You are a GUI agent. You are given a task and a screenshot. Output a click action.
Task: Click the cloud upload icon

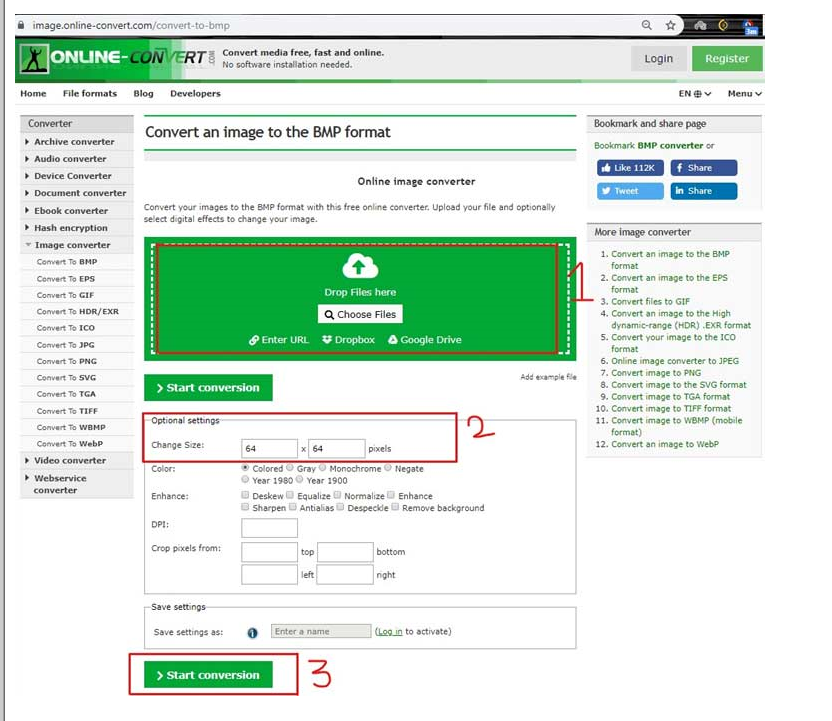[x=360, y=266]
